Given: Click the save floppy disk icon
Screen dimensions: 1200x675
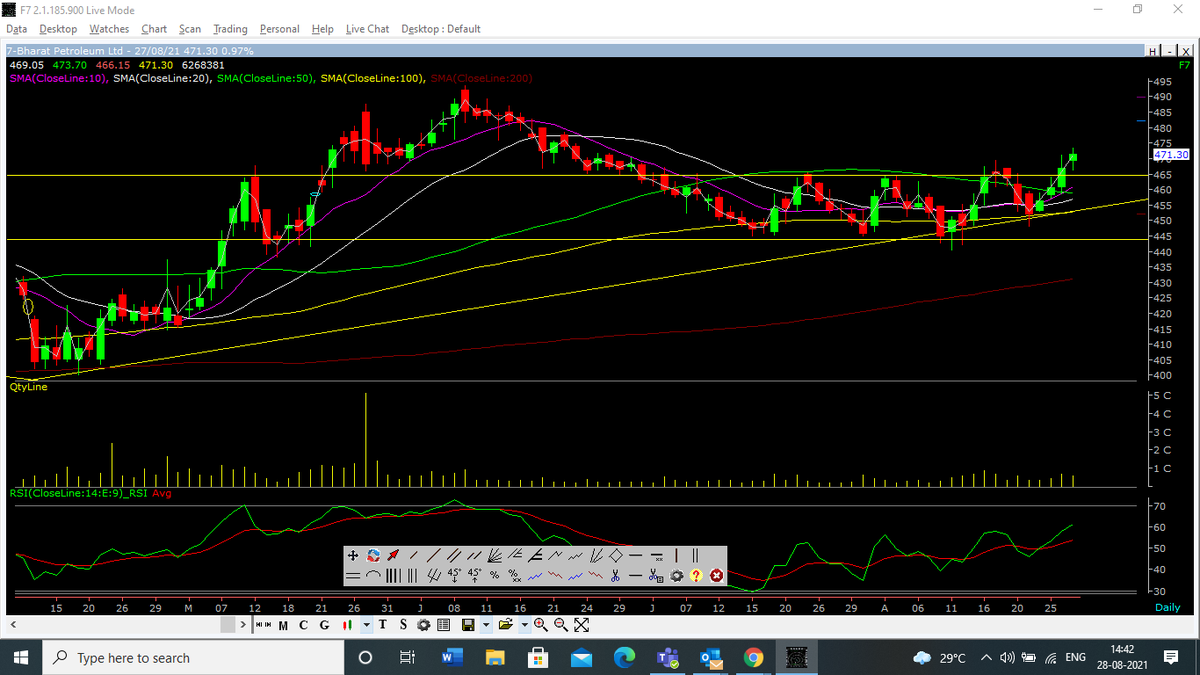Looking at the screenshot, I should point(468,626).
